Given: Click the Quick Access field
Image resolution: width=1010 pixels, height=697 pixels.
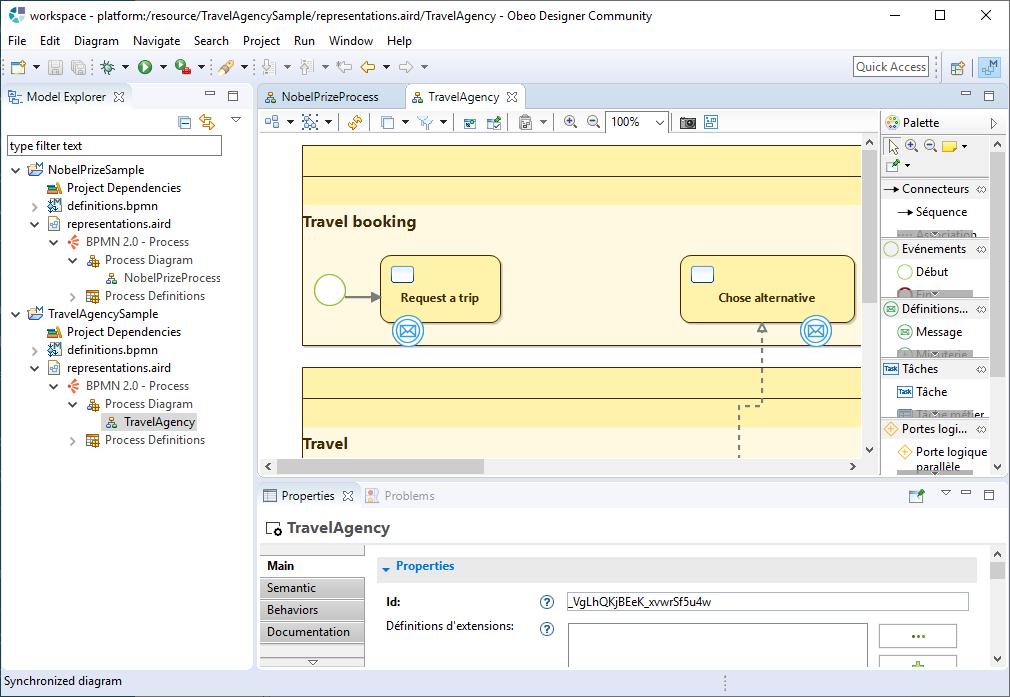Looking at the screenshot, I should click(x=891, y=67).
